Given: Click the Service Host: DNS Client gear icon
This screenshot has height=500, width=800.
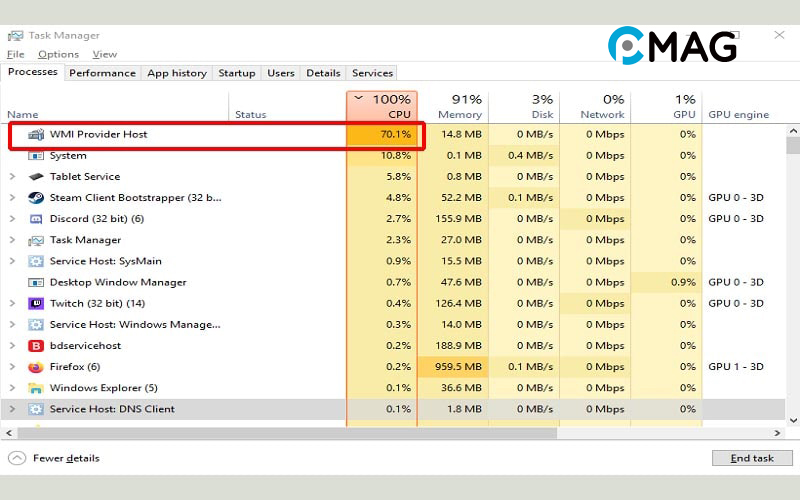Looking at the screenshot, I should click(x=36, y=409).
